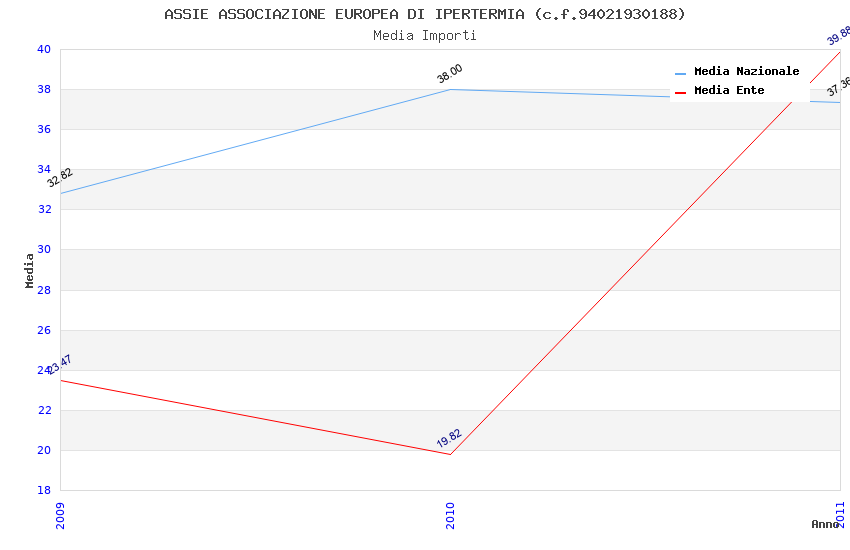Click the vertical Media y-axis title

(x=30, y=270)
